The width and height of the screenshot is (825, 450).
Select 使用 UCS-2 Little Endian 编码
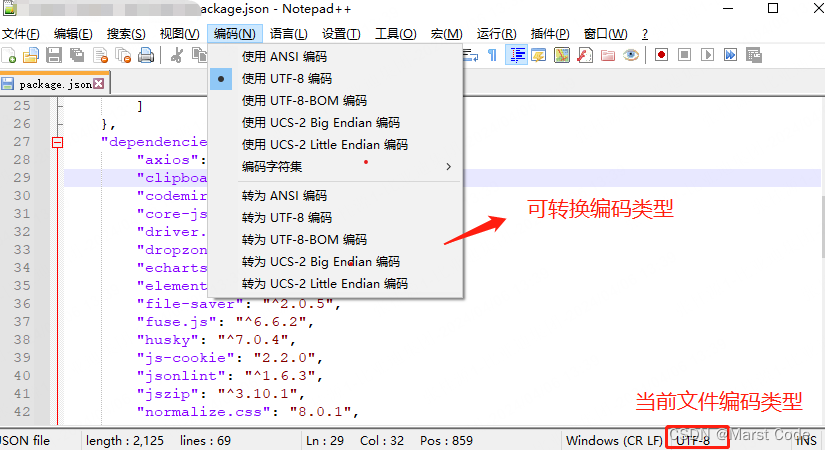coord(336,145)
